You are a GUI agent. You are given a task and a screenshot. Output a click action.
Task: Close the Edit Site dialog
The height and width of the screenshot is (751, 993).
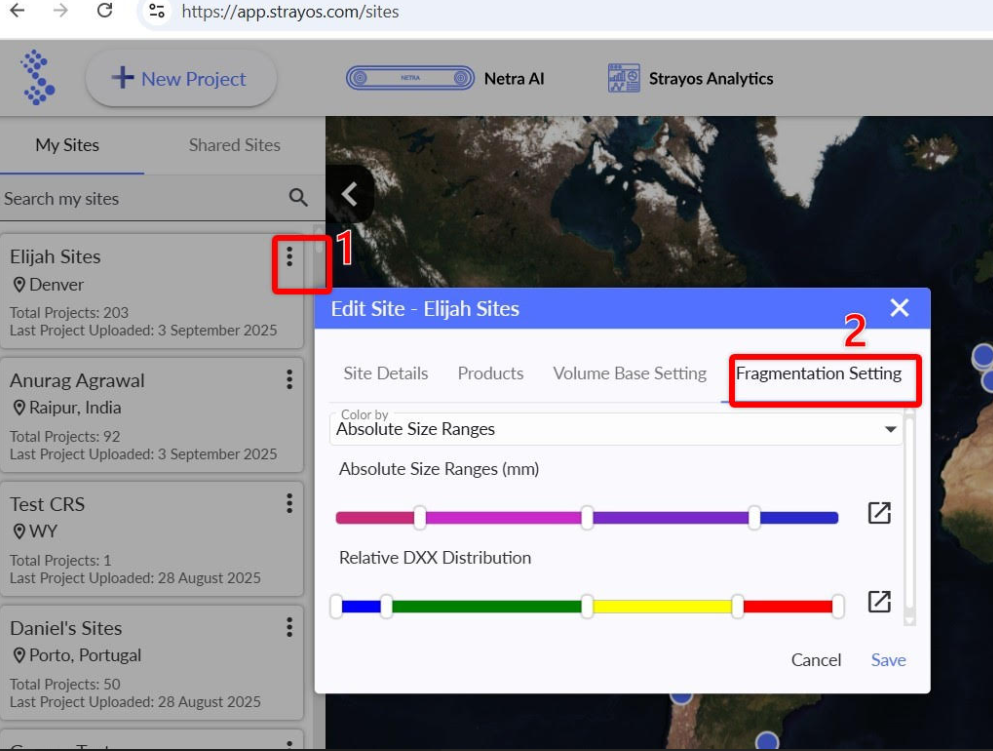click(x=899, y=308)
